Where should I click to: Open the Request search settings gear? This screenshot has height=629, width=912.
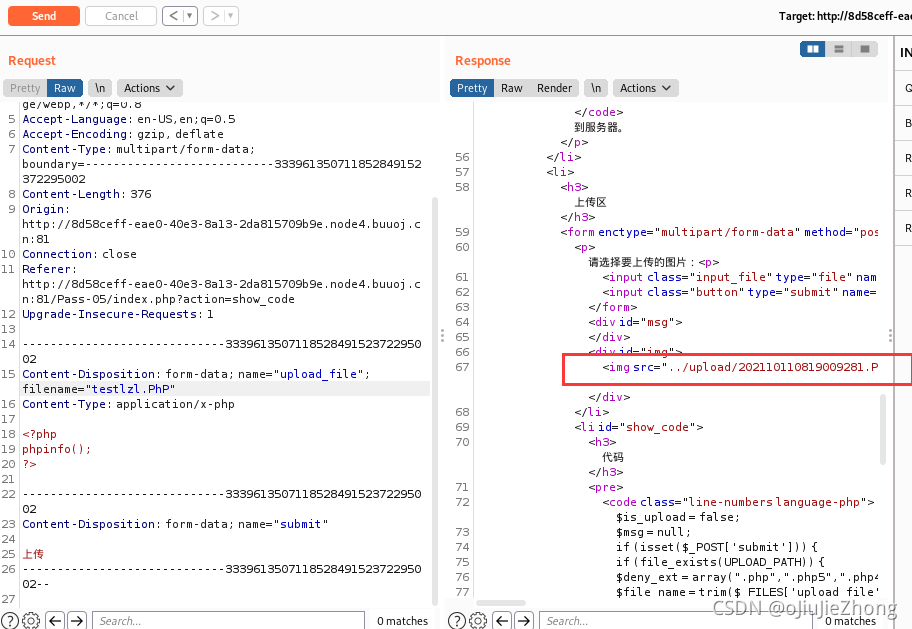pyautogui.click(x=31, y=621)
